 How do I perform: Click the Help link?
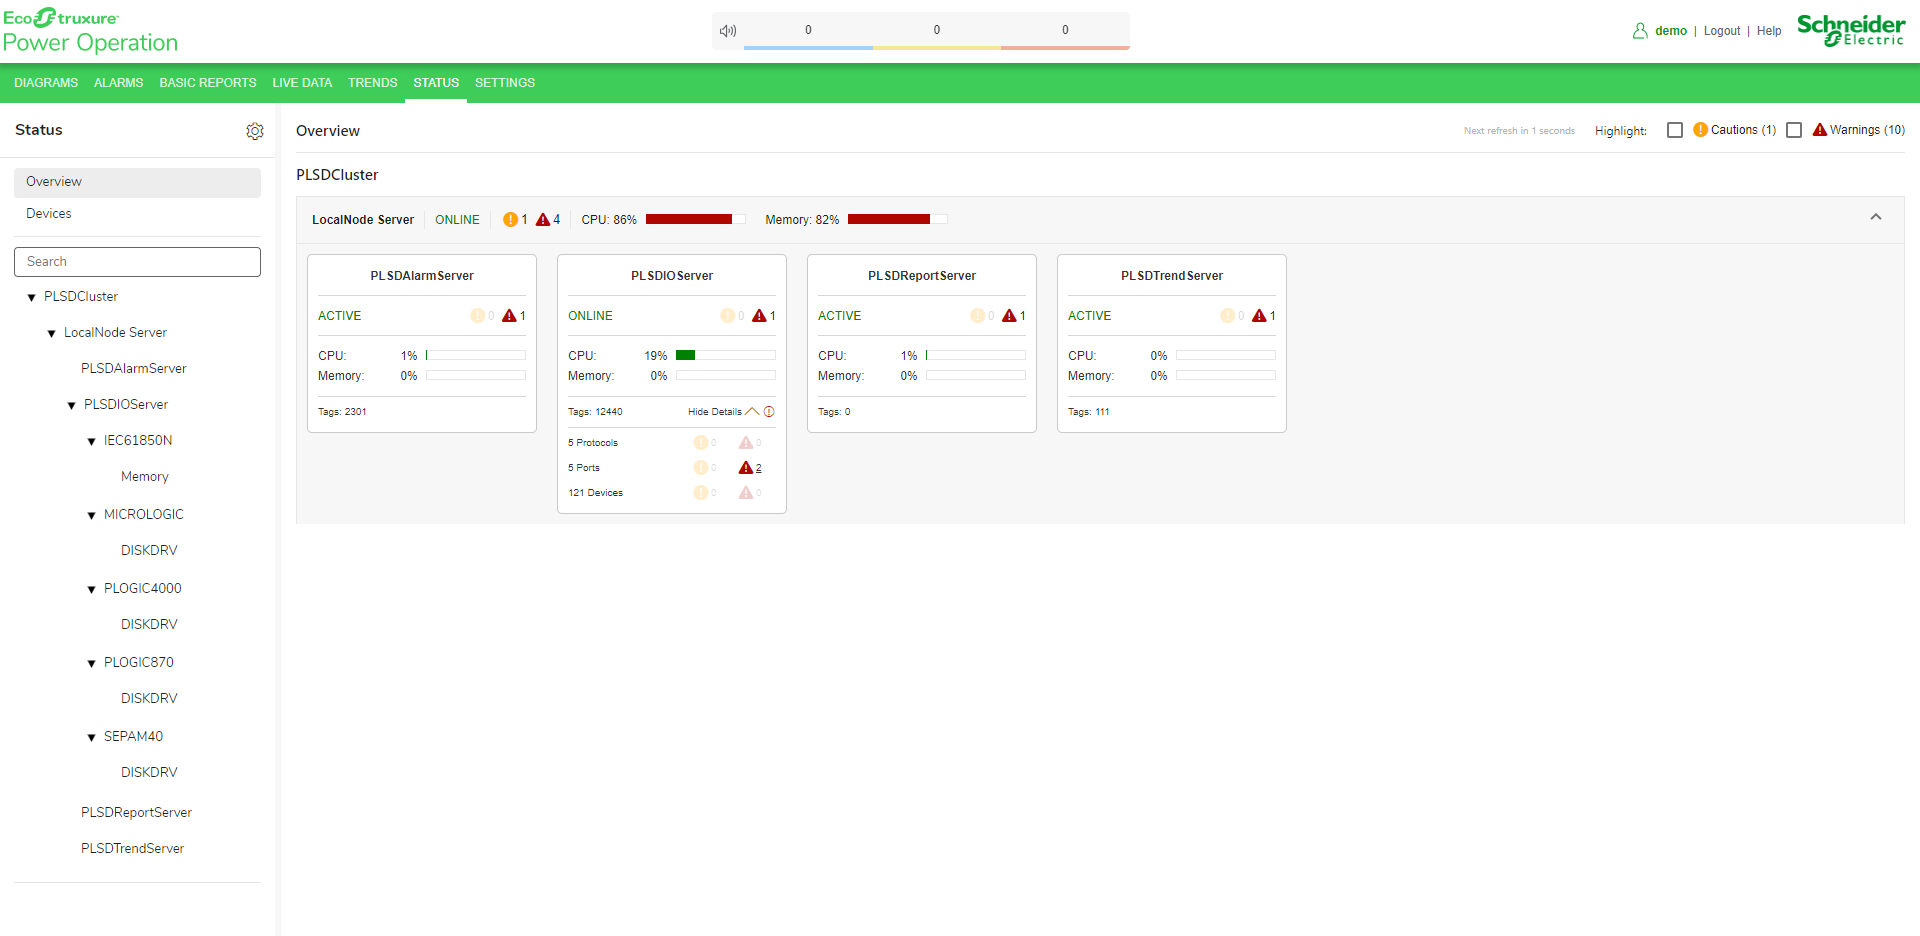(1769, 31)
